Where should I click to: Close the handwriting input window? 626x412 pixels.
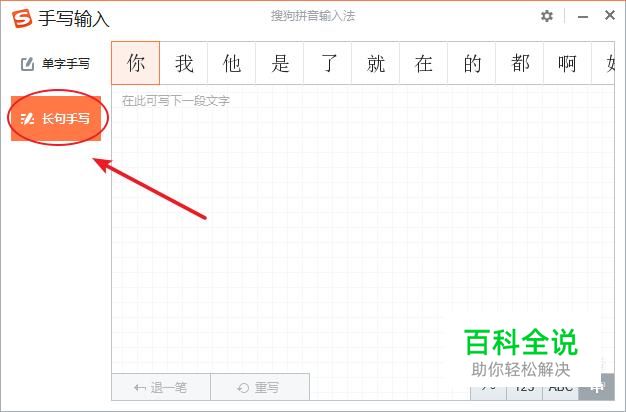610,16
